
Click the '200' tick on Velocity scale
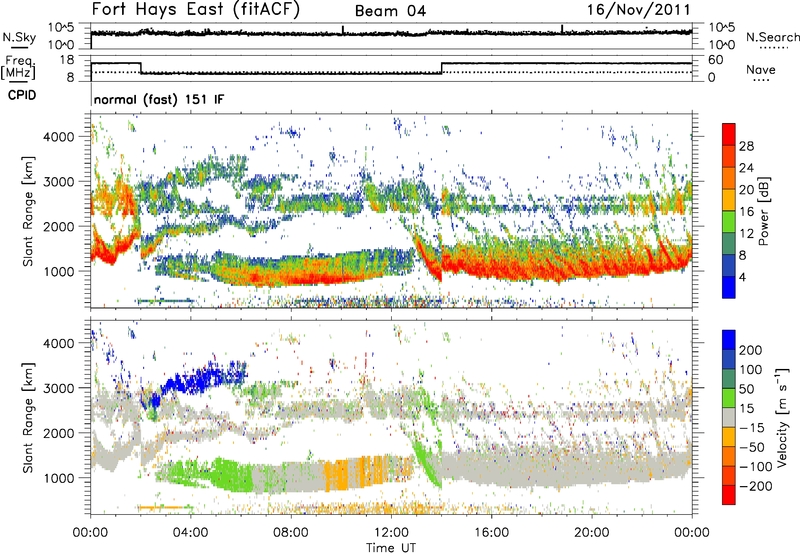[x=751, y=350]
